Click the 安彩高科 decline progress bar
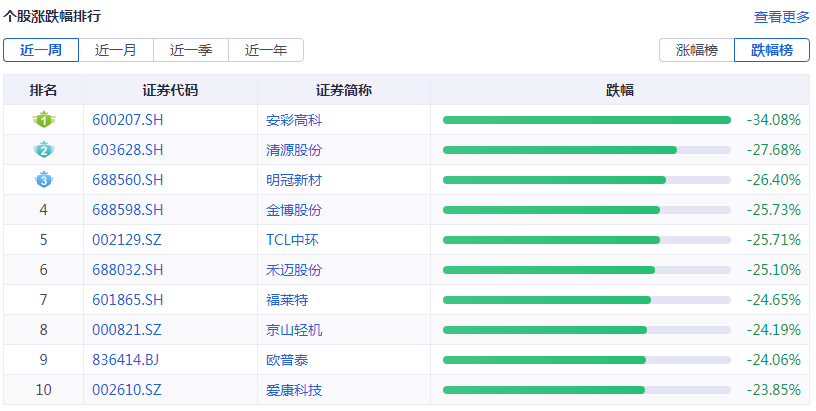The image size is (816, 411). coord(586,120)
